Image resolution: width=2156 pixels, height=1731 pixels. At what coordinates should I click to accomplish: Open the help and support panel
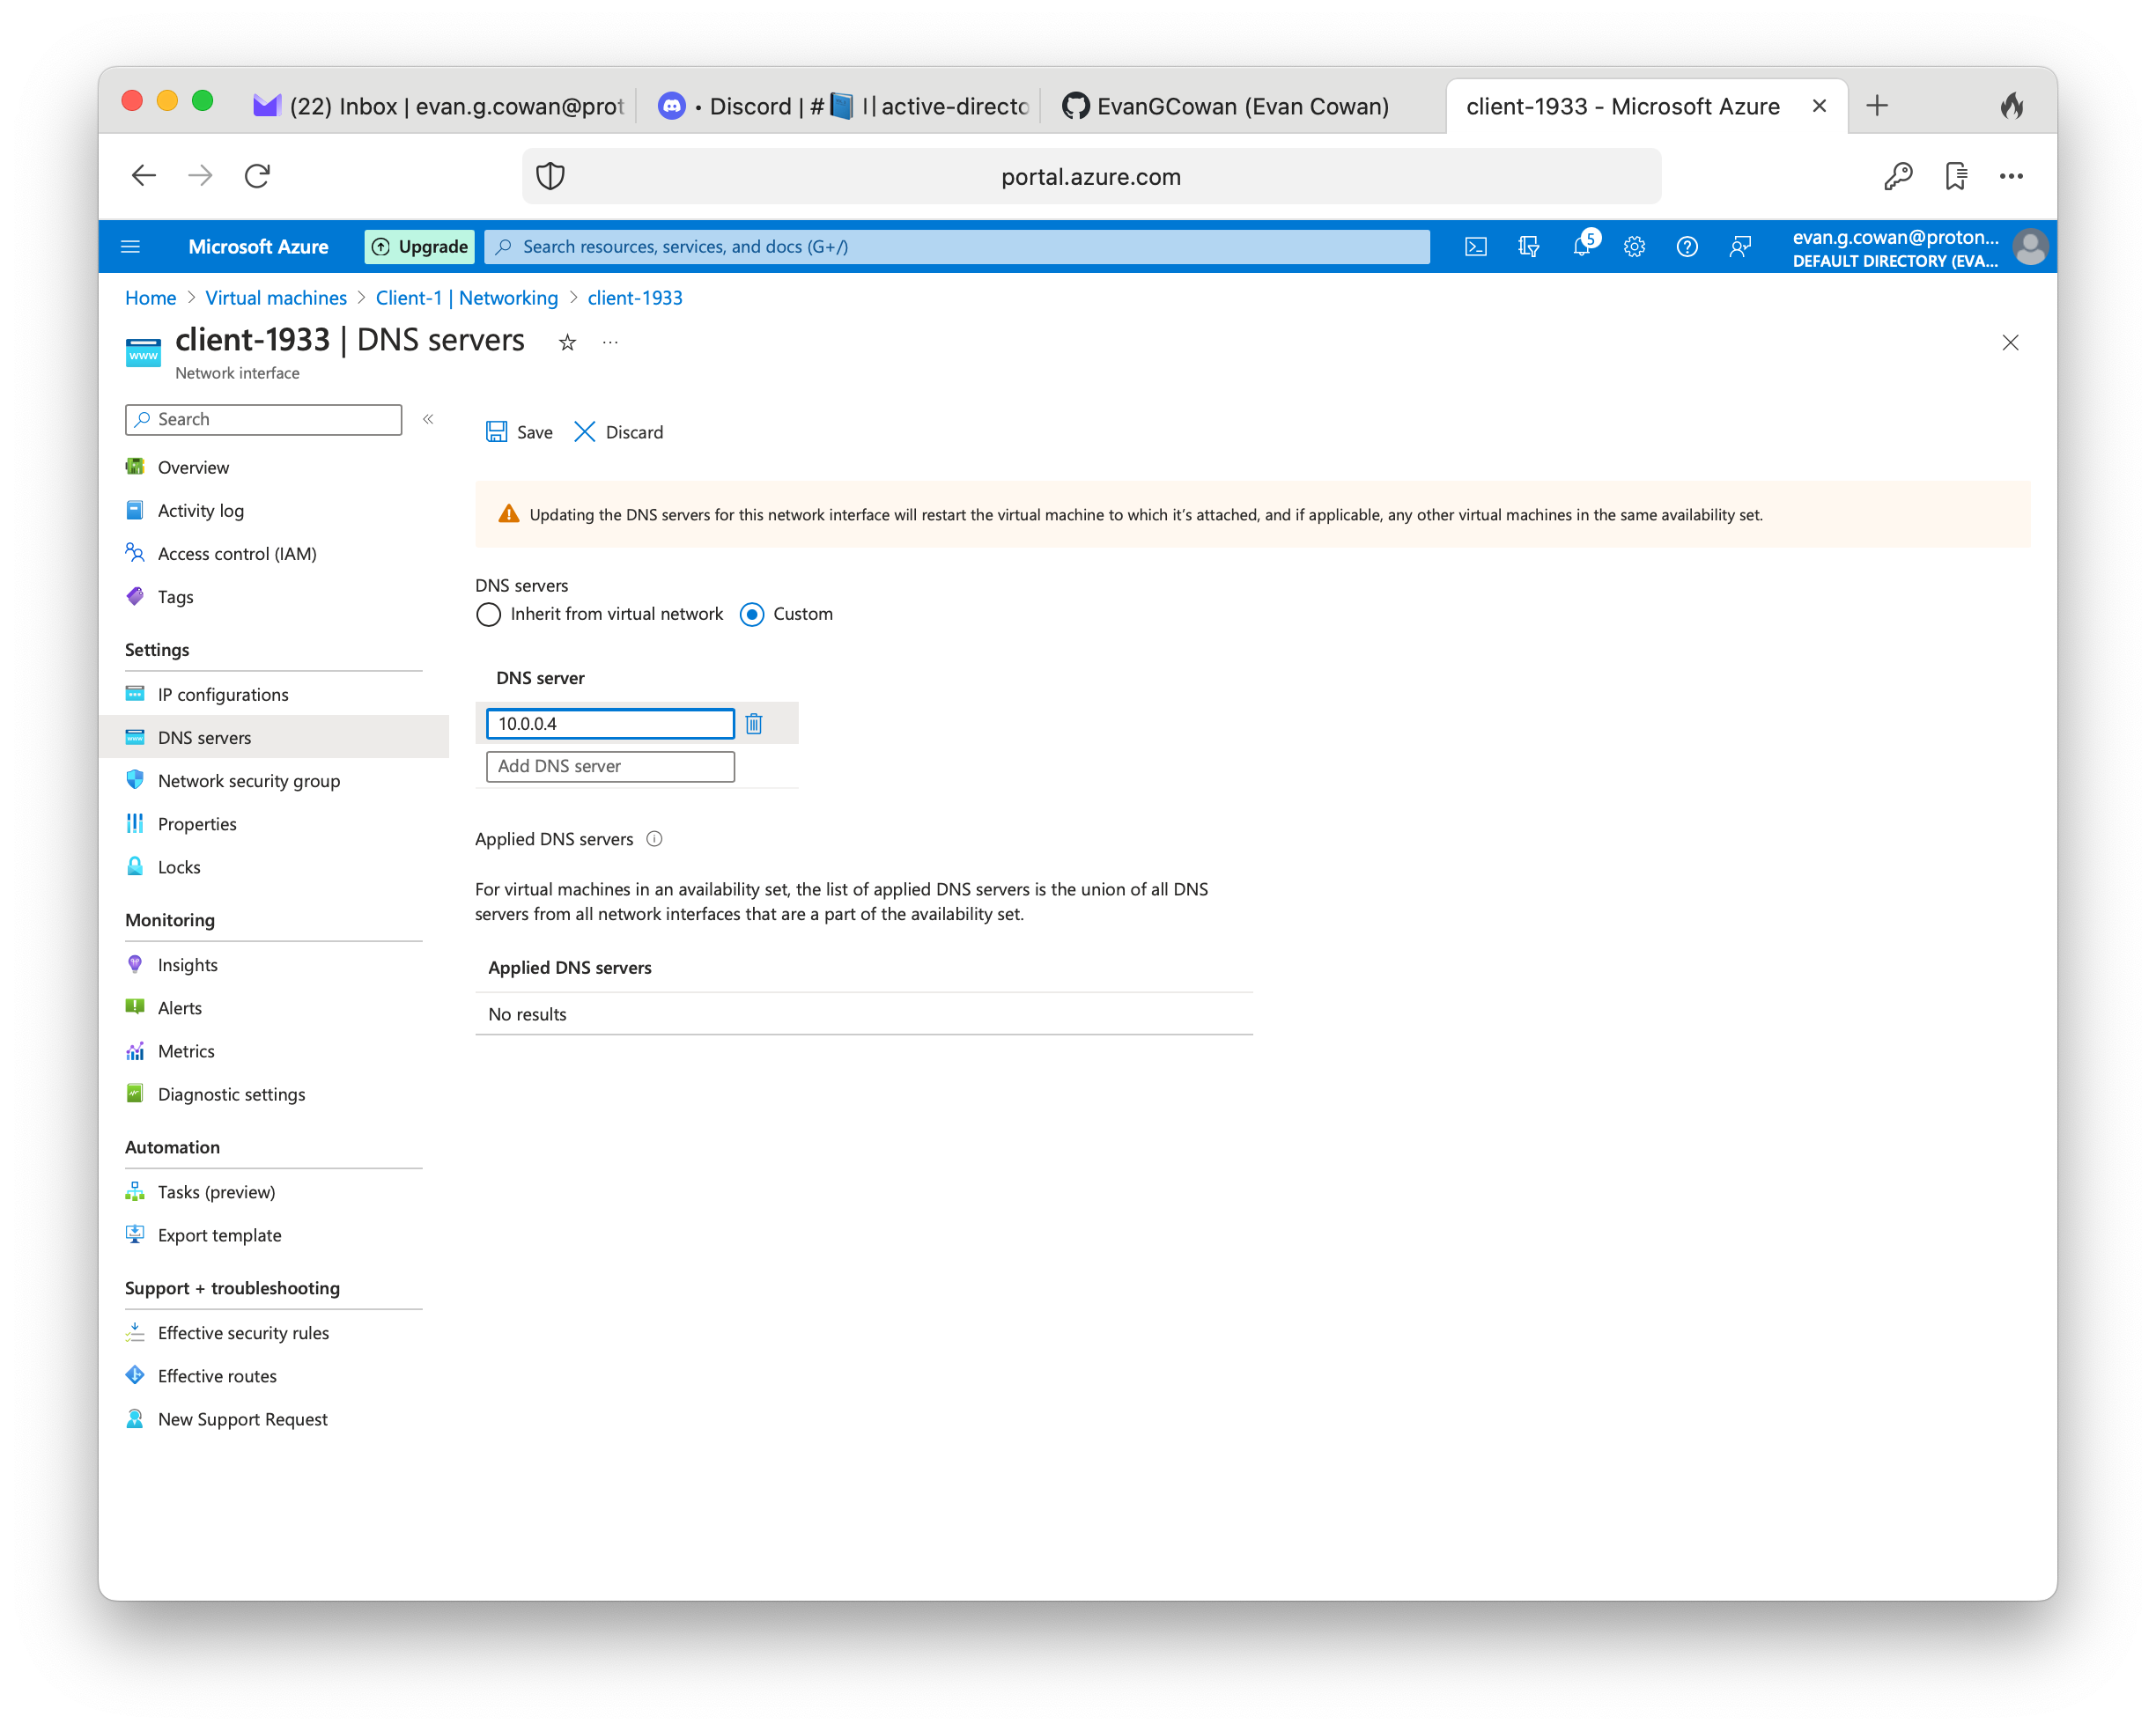[1687, 246]
